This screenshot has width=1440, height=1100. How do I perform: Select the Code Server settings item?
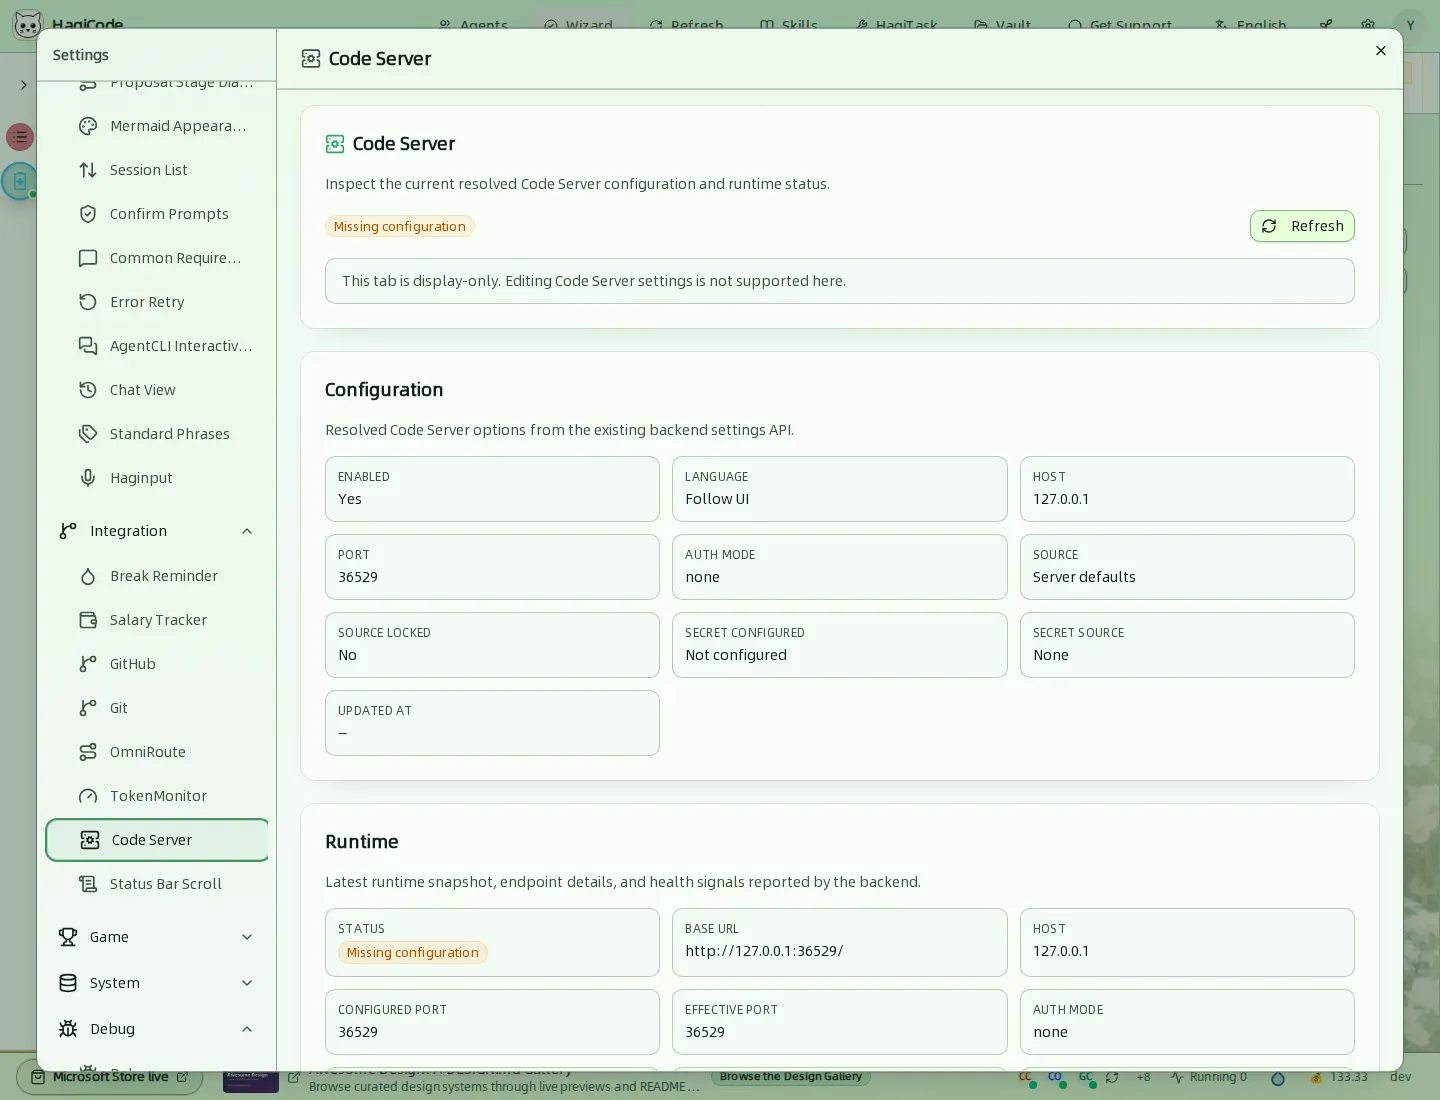(x=157, y=840)
